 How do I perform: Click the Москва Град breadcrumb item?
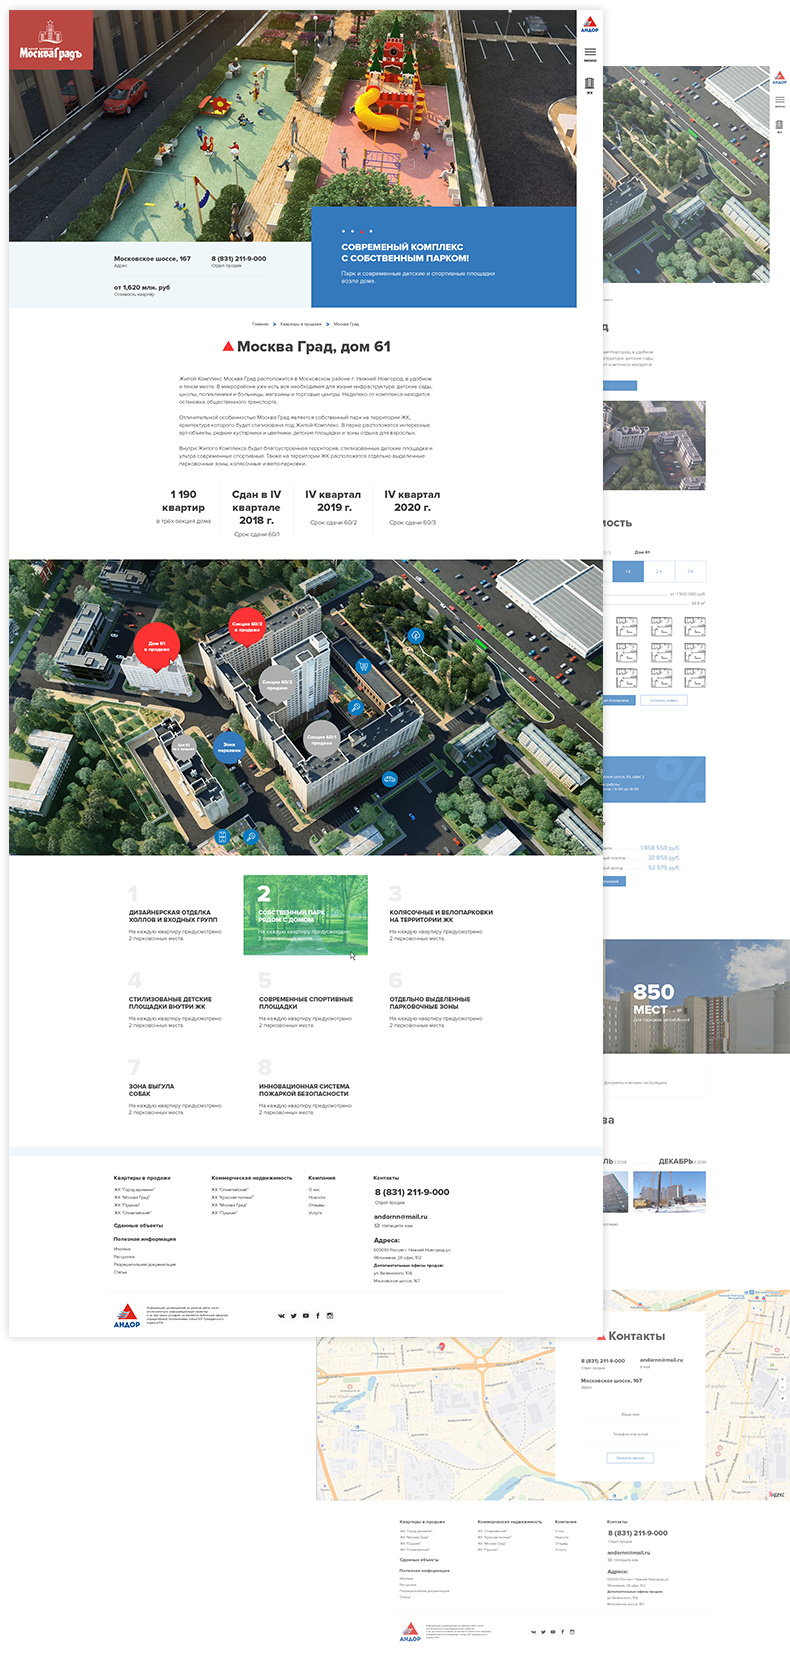tap(346, 324)
